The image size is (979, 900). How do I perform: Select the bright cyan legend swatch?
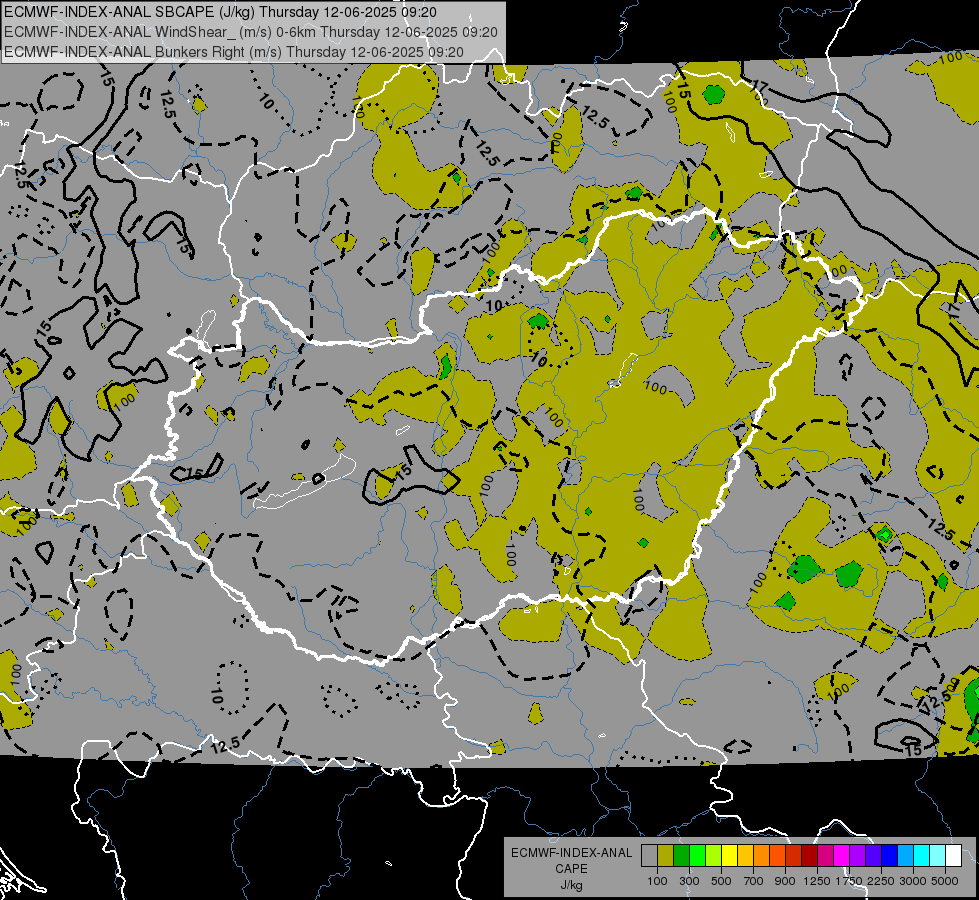922,855
